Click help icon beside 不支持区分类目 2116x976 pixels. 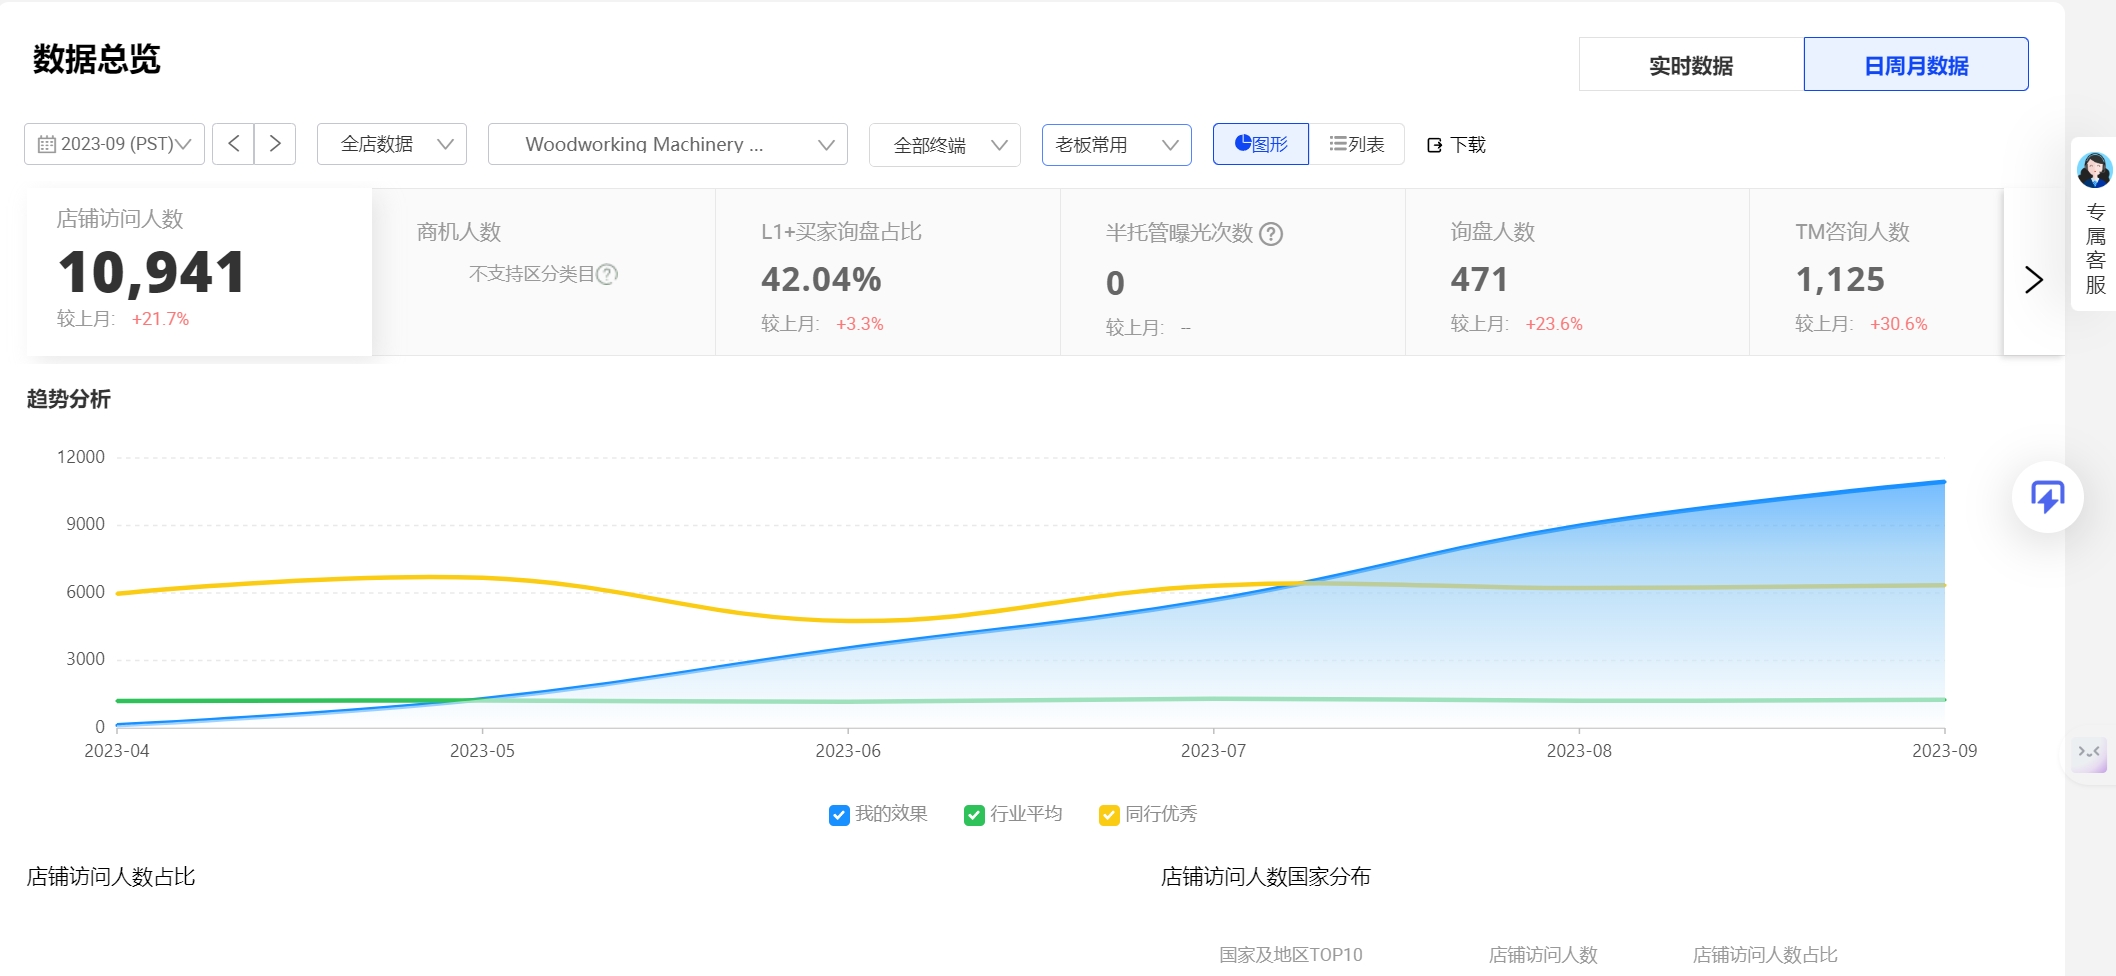(x=607, y=274)
